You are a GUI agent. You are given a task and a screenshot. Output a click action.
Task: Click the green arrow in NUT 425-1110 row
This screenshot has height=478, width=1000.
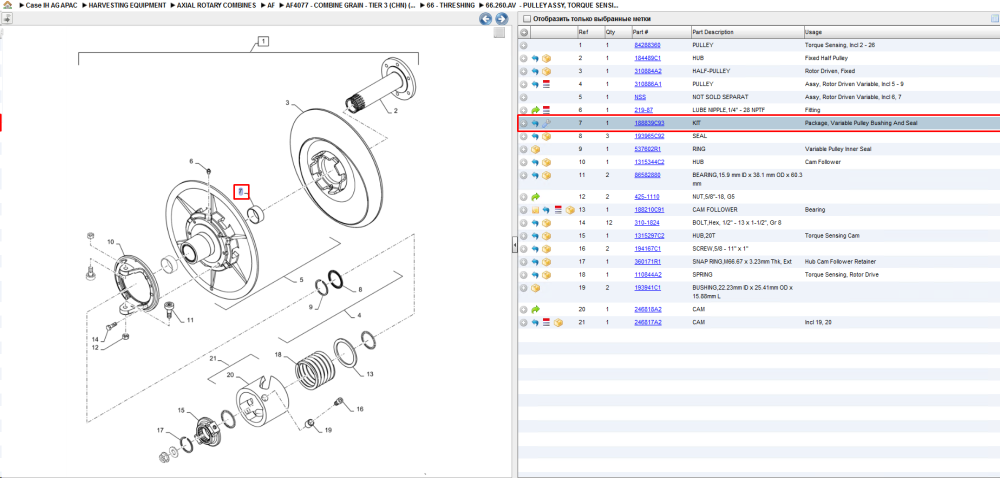tap(535, 197)
